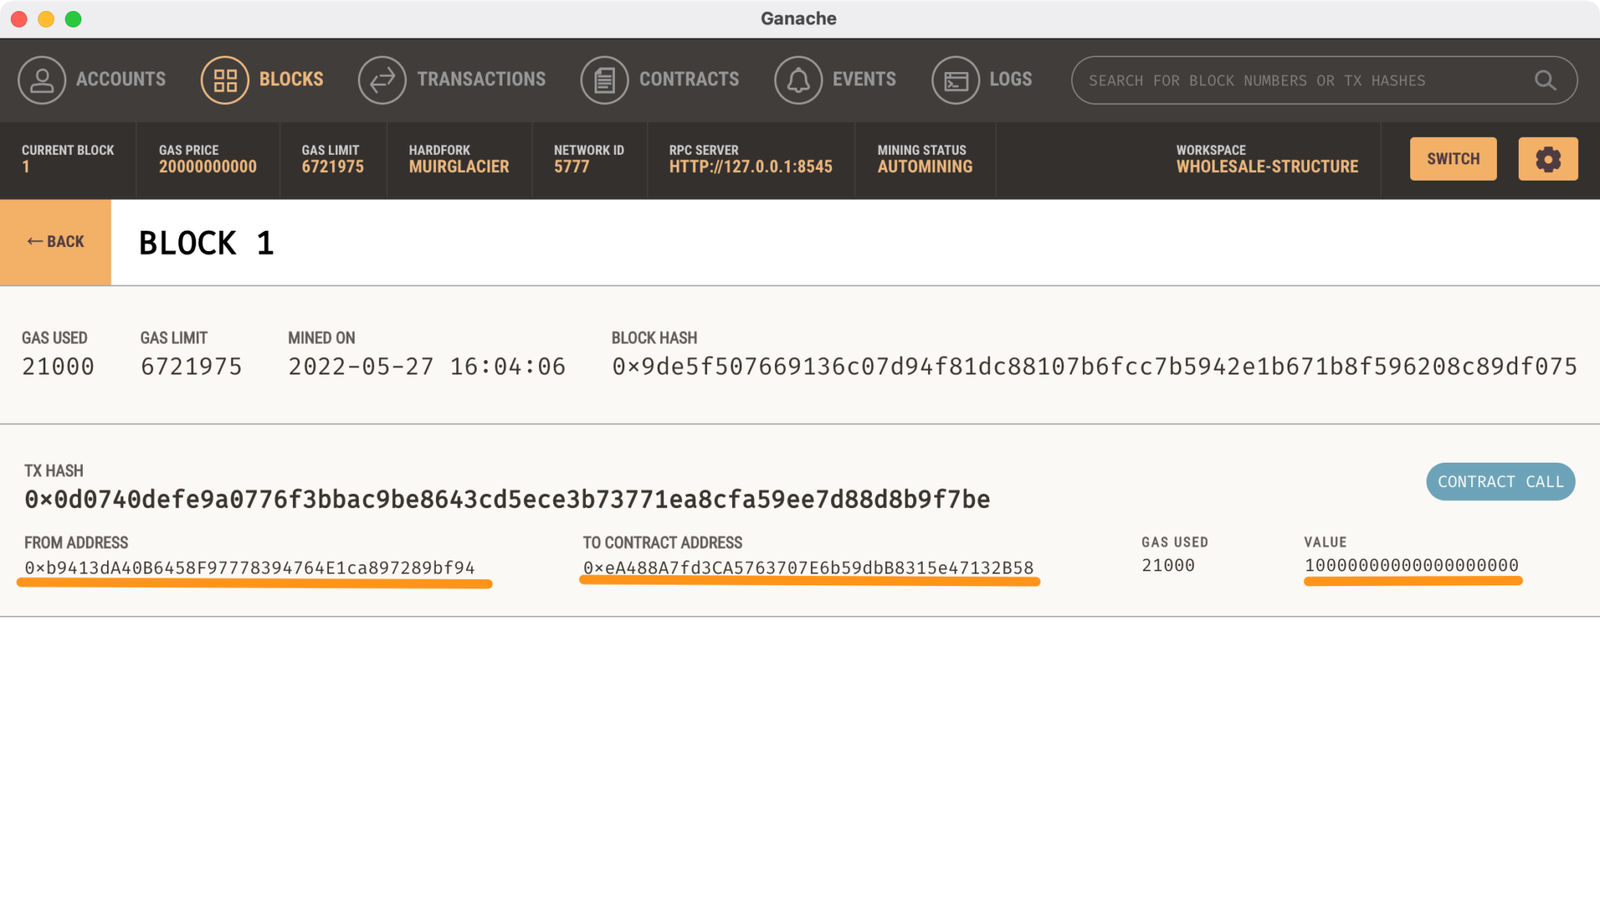Click the Events bell icon
1600x909 pixels.
798,80
